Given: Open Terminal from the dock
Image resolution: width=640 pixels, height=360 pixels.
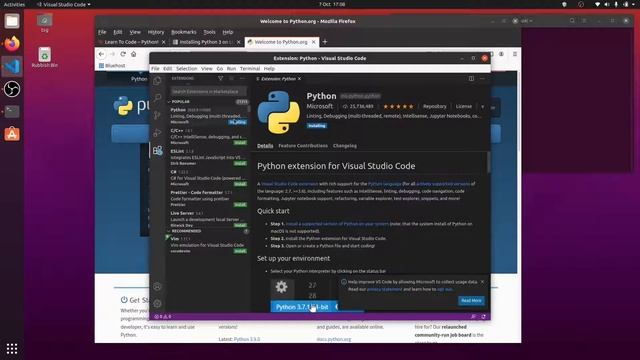Looking at the screenshot, I should tap(12, 111).
